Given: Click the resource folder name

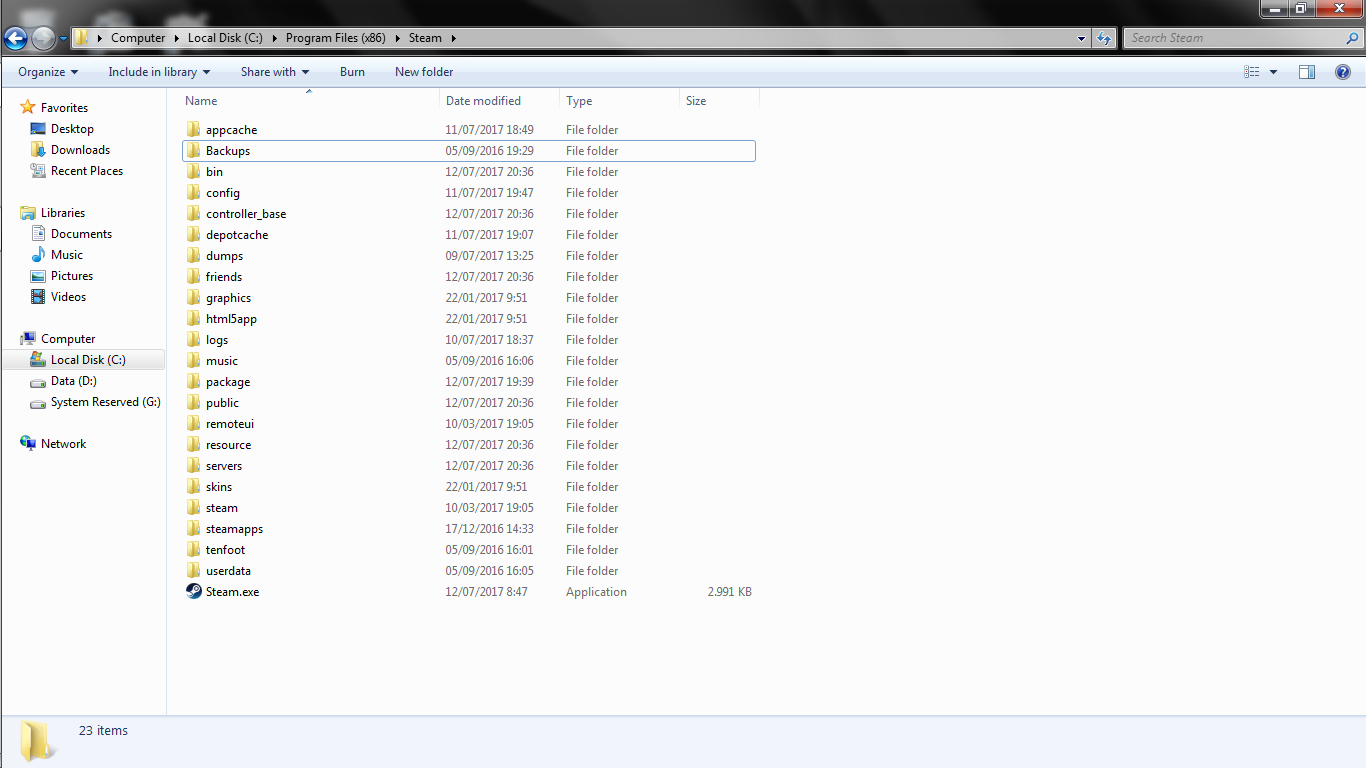Looking at the screenshot, I should (228, 445).
